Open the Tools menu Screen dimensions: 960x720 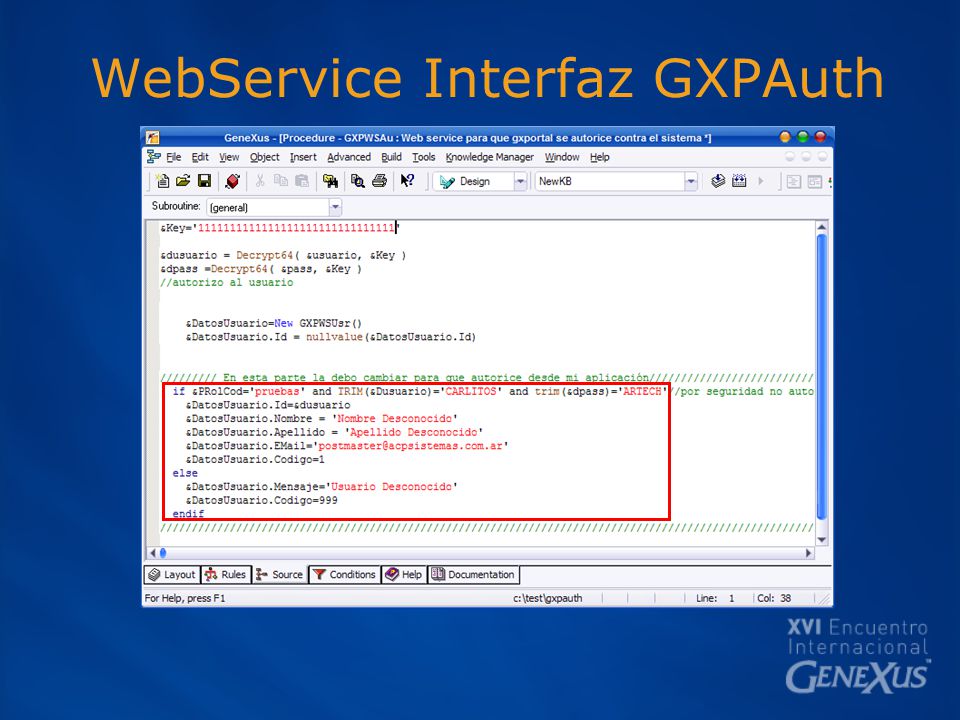click(x=423, y=157)
